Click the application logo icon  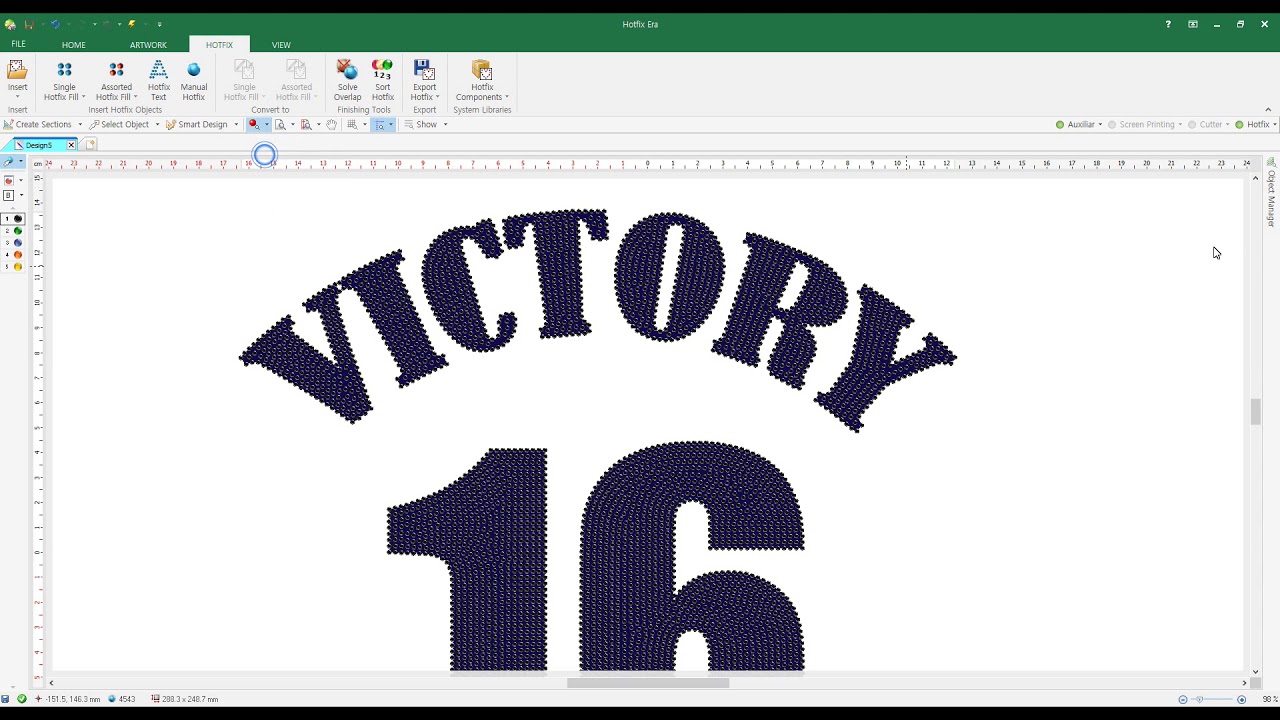[x=10, y=24]
